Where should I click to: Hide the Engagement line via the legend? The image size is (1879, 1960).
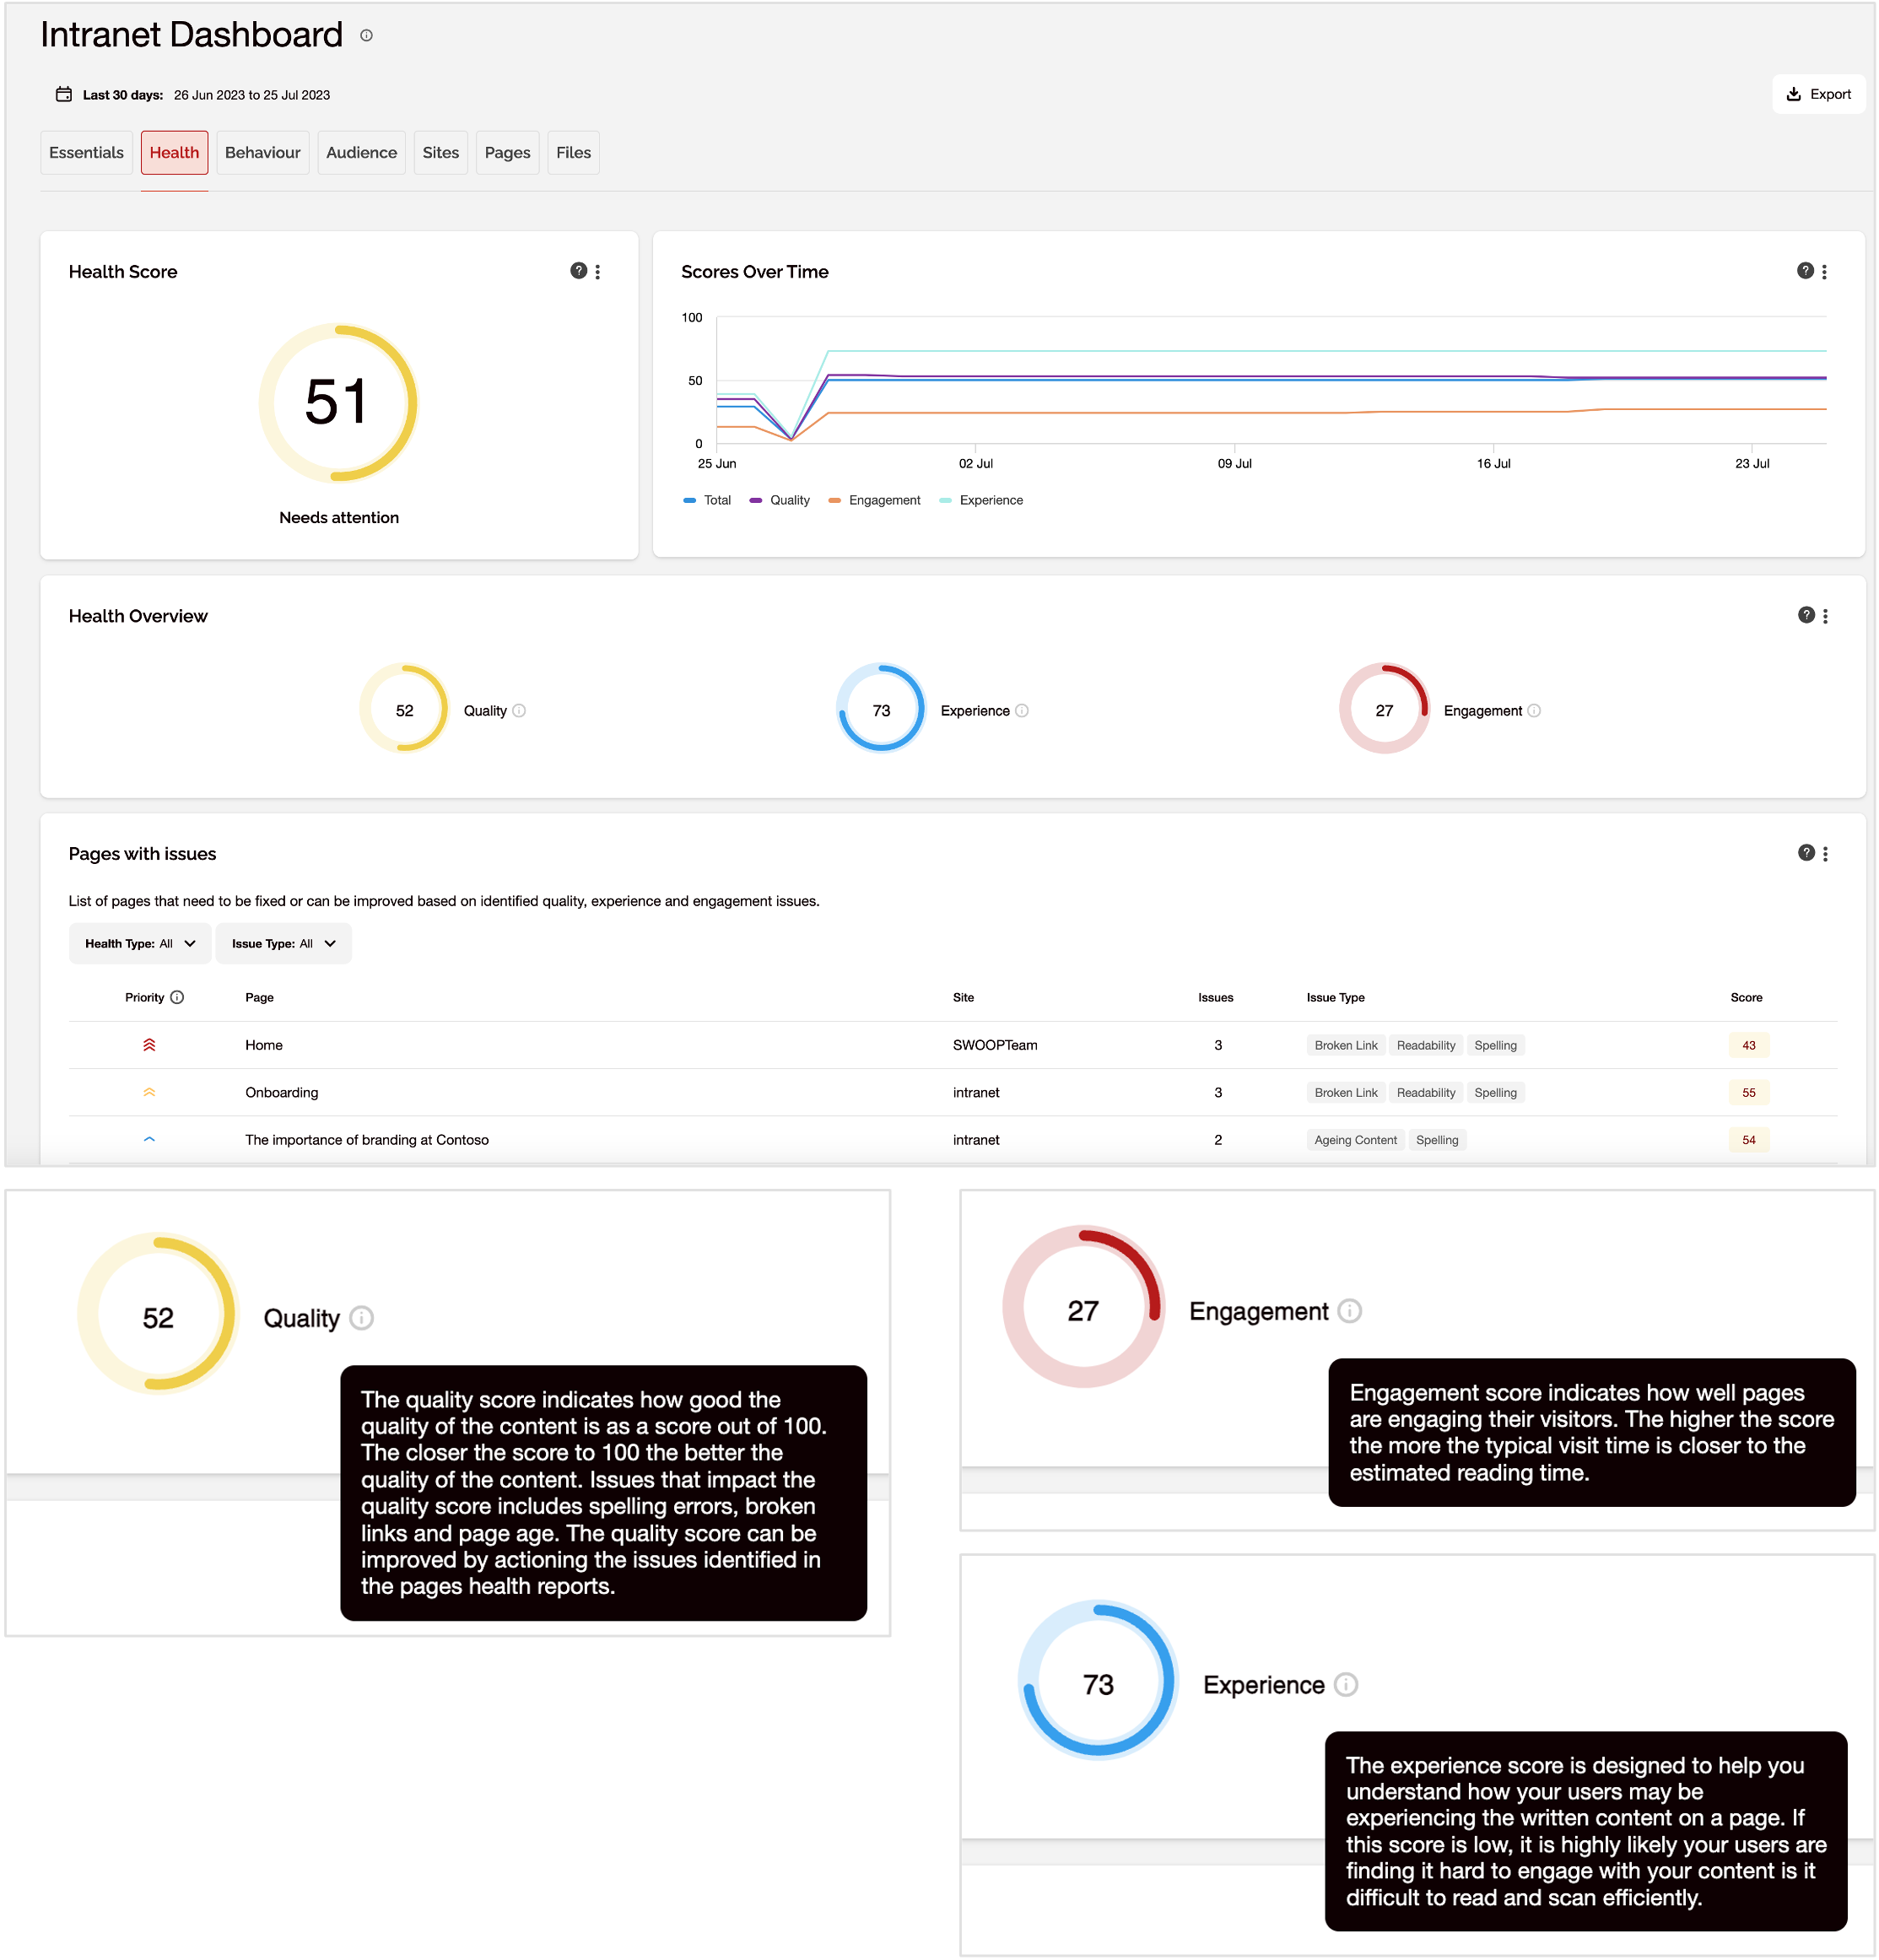coord(875,500)
